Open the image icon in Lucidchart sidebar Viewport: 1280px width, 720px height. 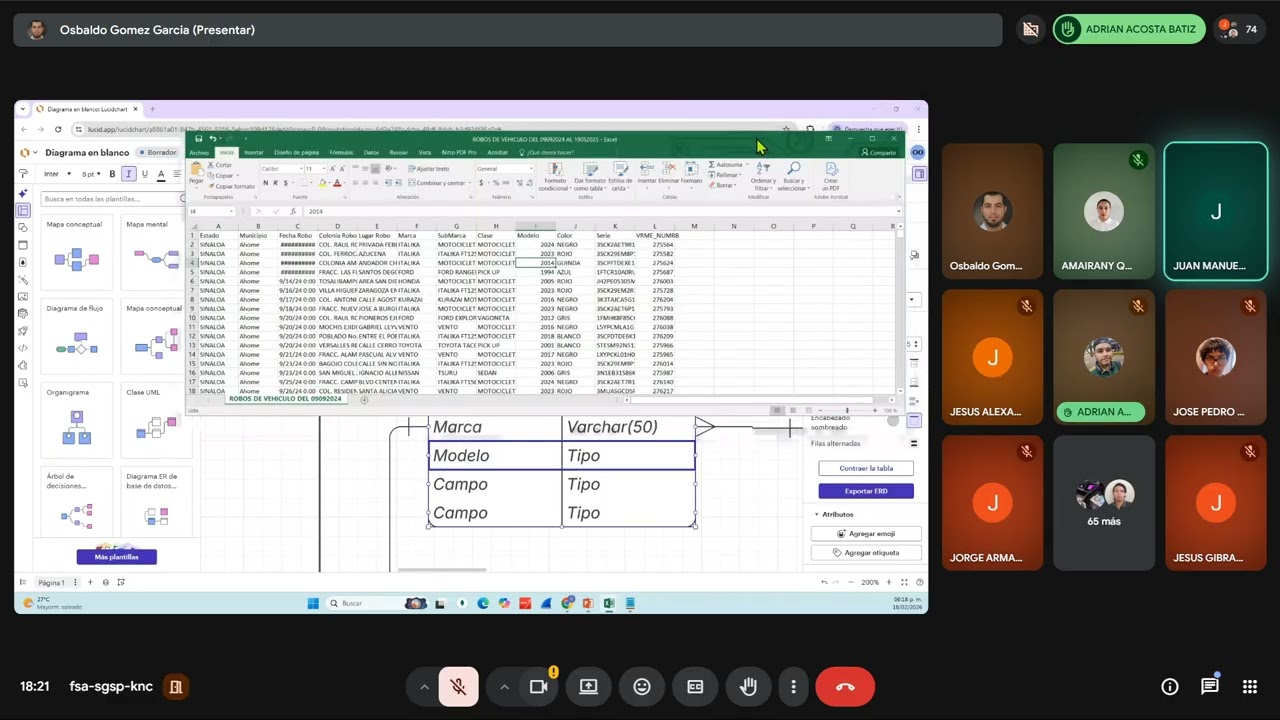23,297
